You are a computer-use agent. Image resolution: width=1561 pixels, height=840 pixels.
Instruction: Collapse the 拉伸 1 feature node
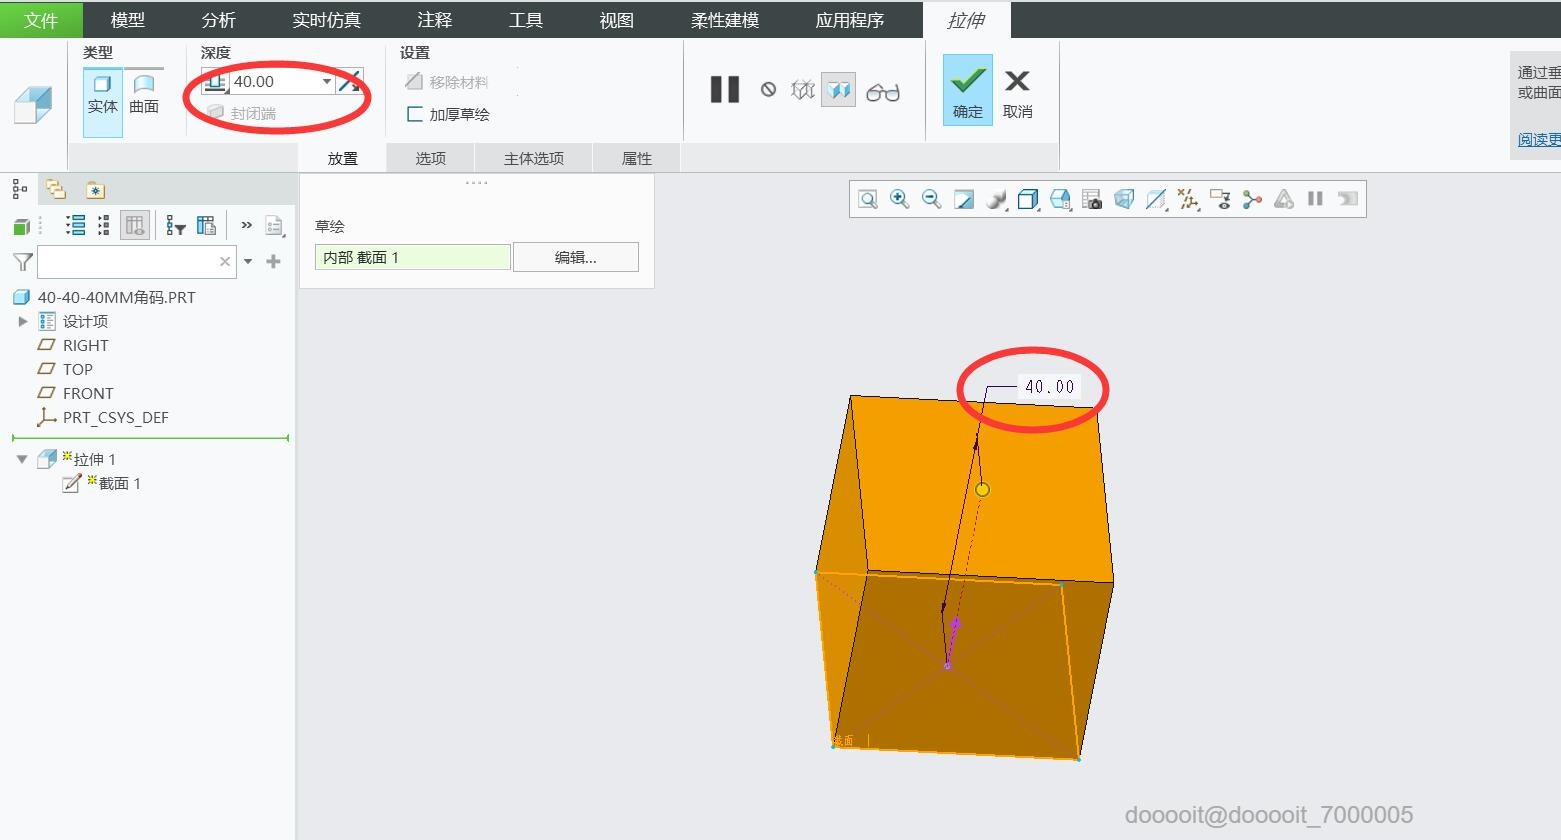[22, 459]
